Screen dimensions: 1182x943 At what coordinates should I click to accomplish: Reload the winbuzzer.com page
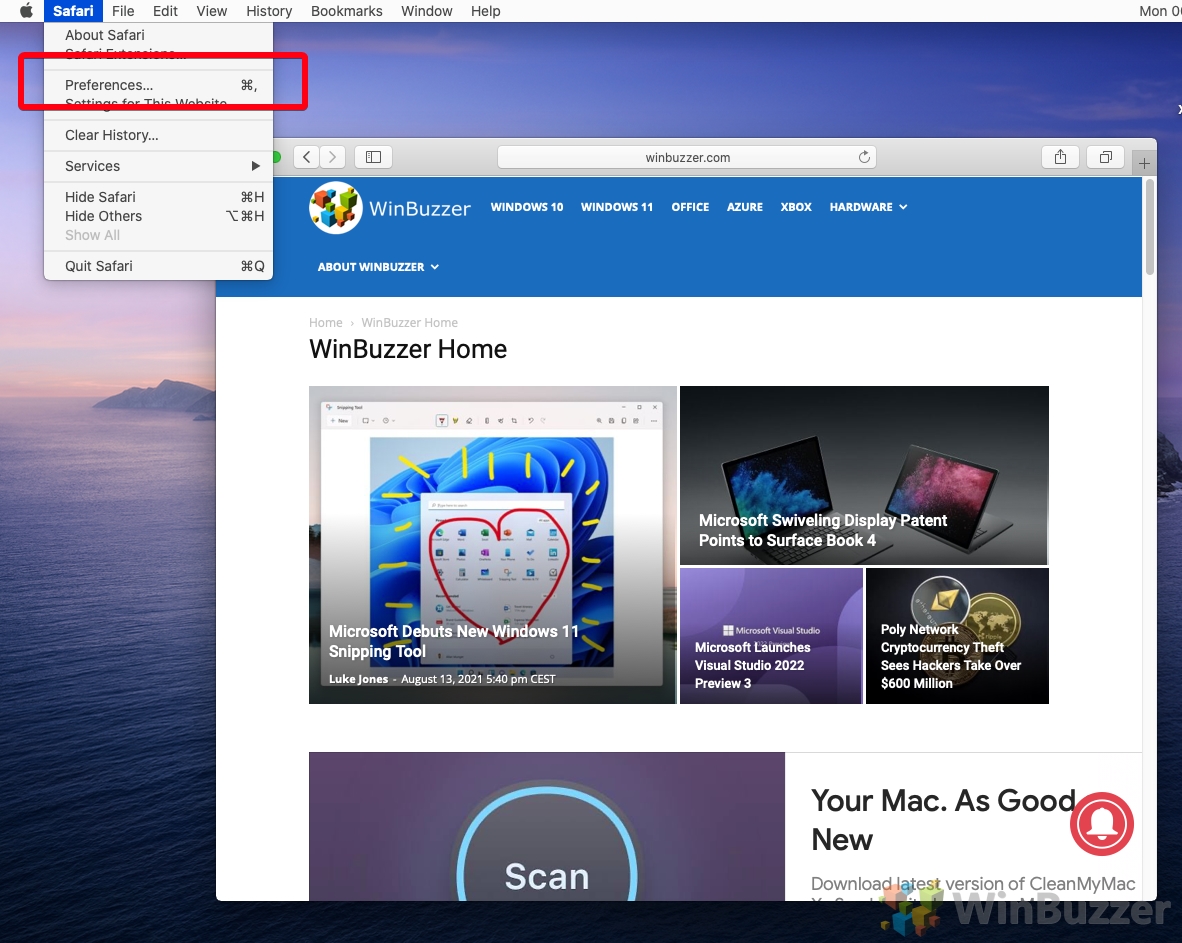click(x=864, y=157)
